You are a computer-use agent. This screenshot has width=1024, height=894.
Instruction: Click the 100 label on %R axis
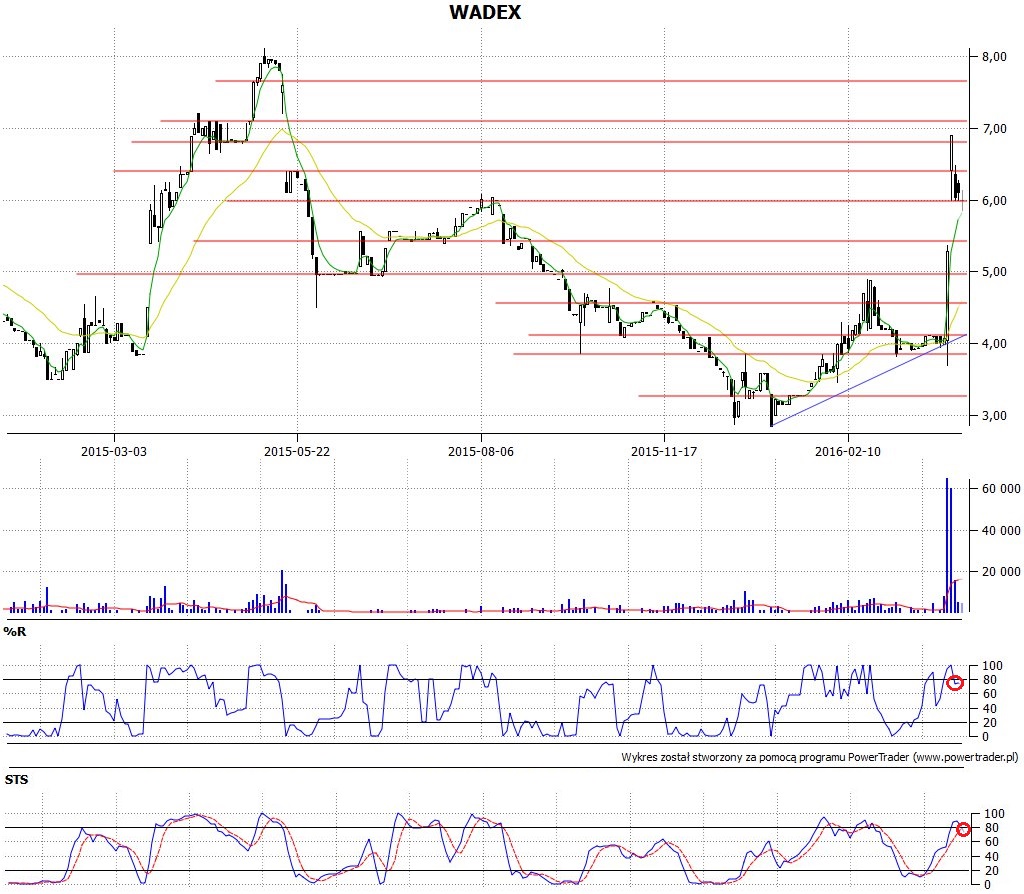point(992,665)
